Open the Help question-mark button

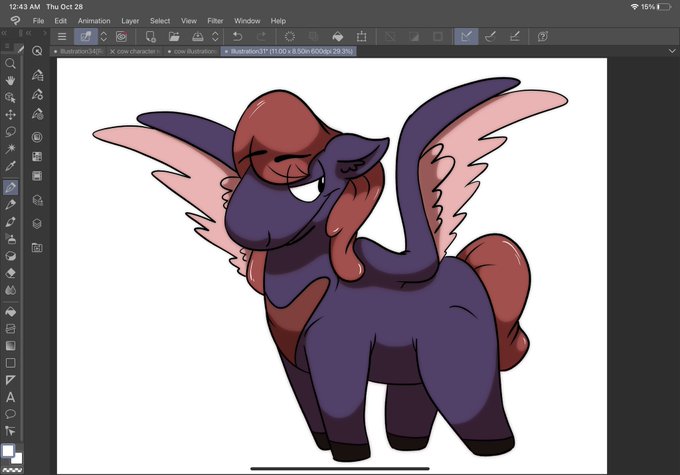[543, 36]
